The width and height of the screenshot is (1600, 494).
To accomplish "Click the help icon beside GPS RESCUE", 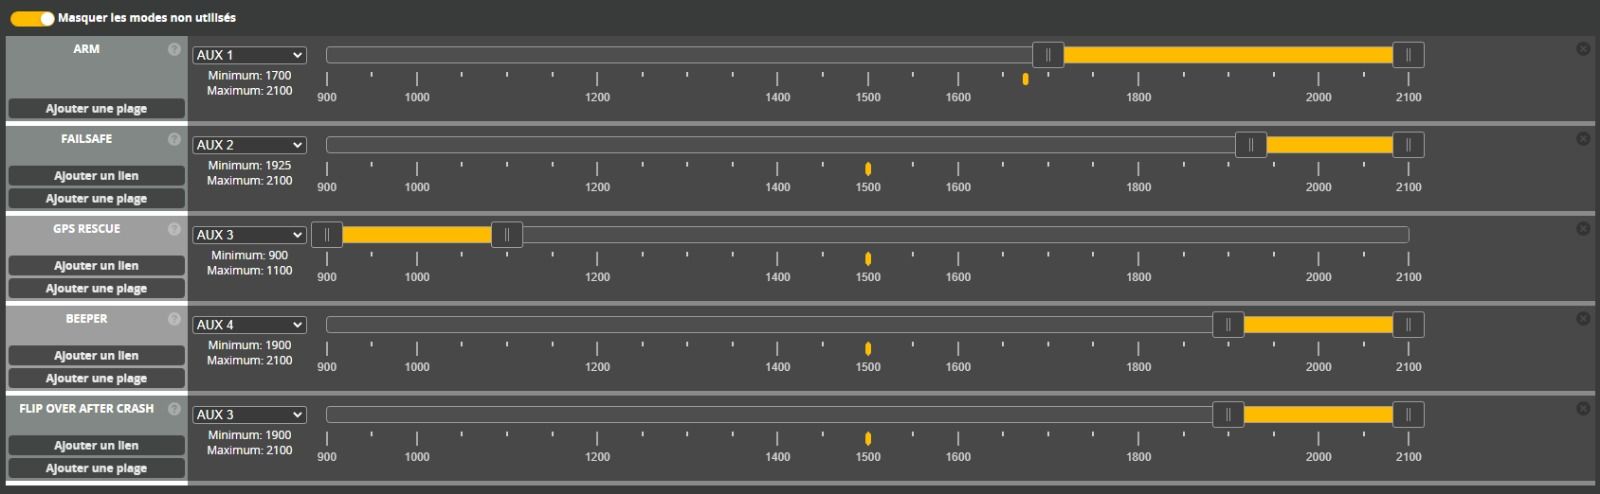I will [174, 229].
